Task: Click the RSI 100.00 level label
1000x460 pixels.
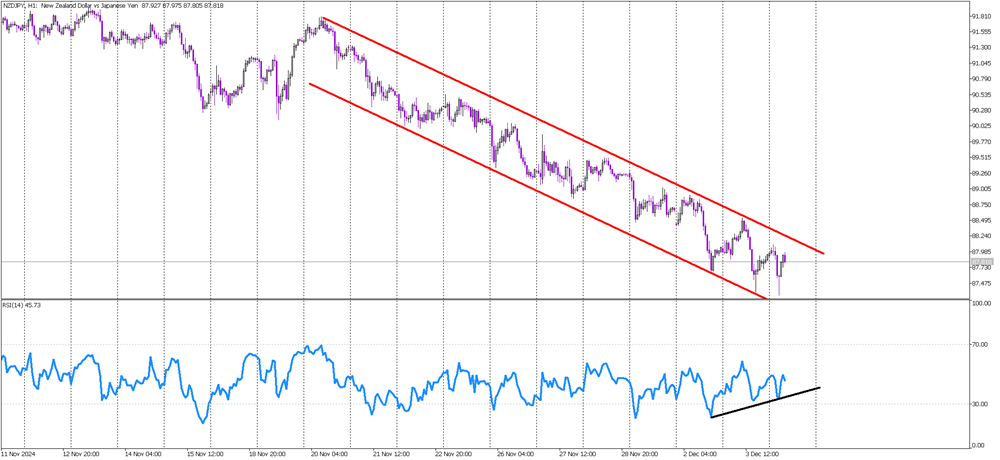Action: pyautogui.click(x=981, y=304)
